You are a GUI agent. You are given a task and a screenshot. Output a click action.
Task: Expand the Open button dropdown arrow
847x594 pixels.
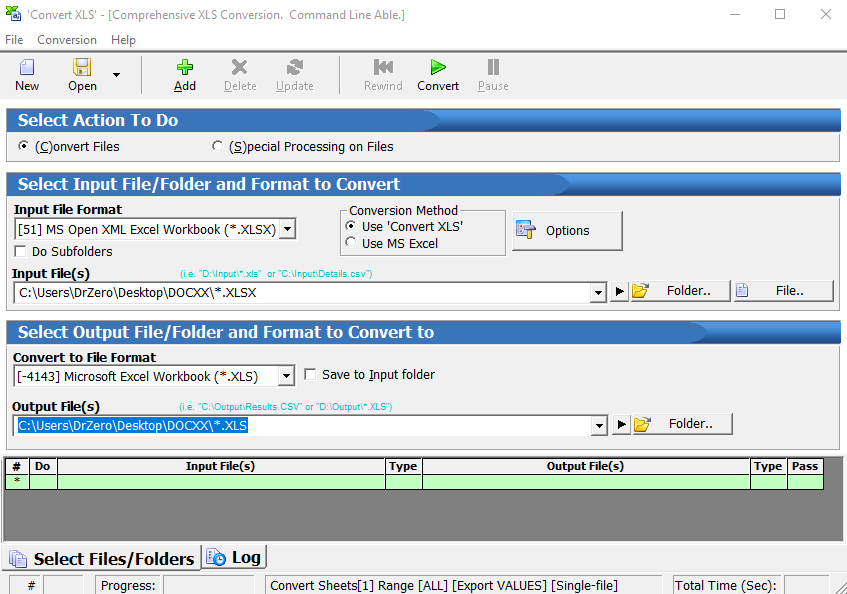pos(116,75)
